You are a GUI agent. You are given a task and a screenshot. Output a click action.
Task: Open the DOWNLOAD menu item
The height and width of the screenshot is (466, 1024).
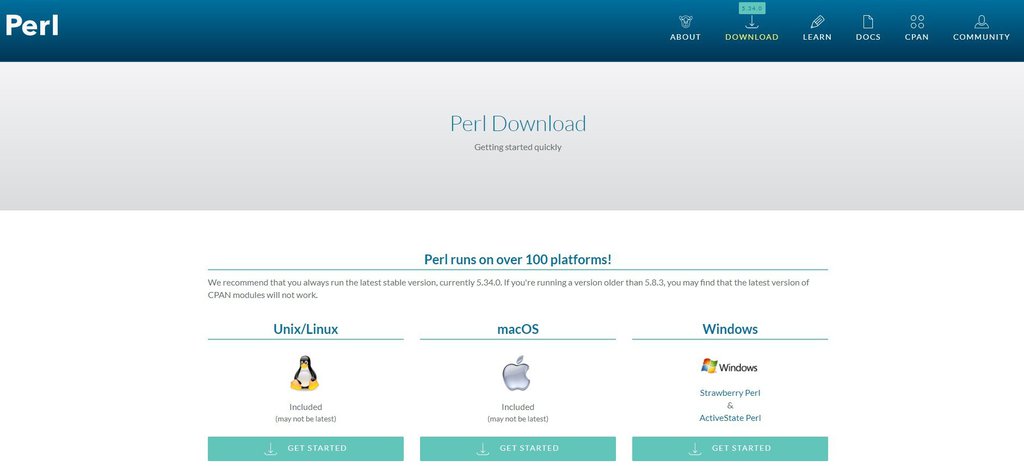[x=752, y=37]
